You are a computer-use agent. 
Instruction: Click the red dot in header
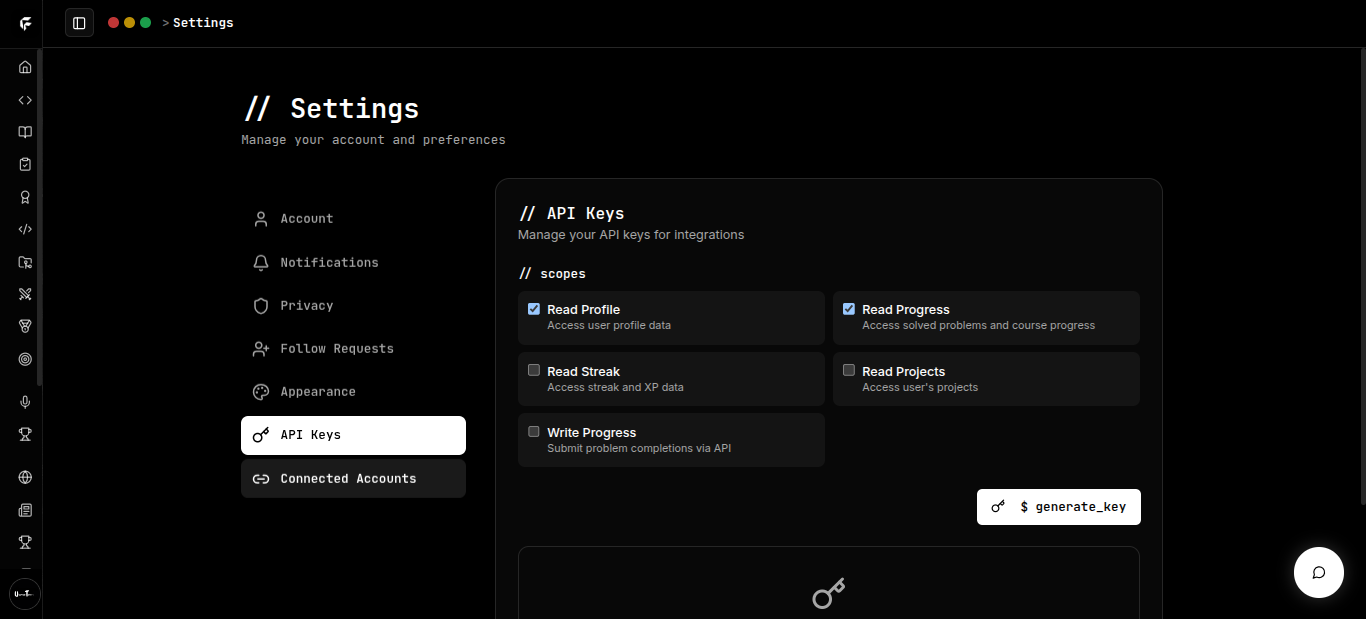(x=113, y=22)
